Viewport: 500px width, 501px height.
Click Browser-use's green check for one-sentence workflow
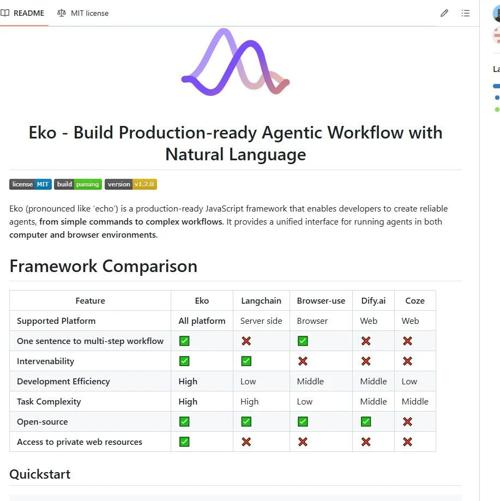point(303,341)
